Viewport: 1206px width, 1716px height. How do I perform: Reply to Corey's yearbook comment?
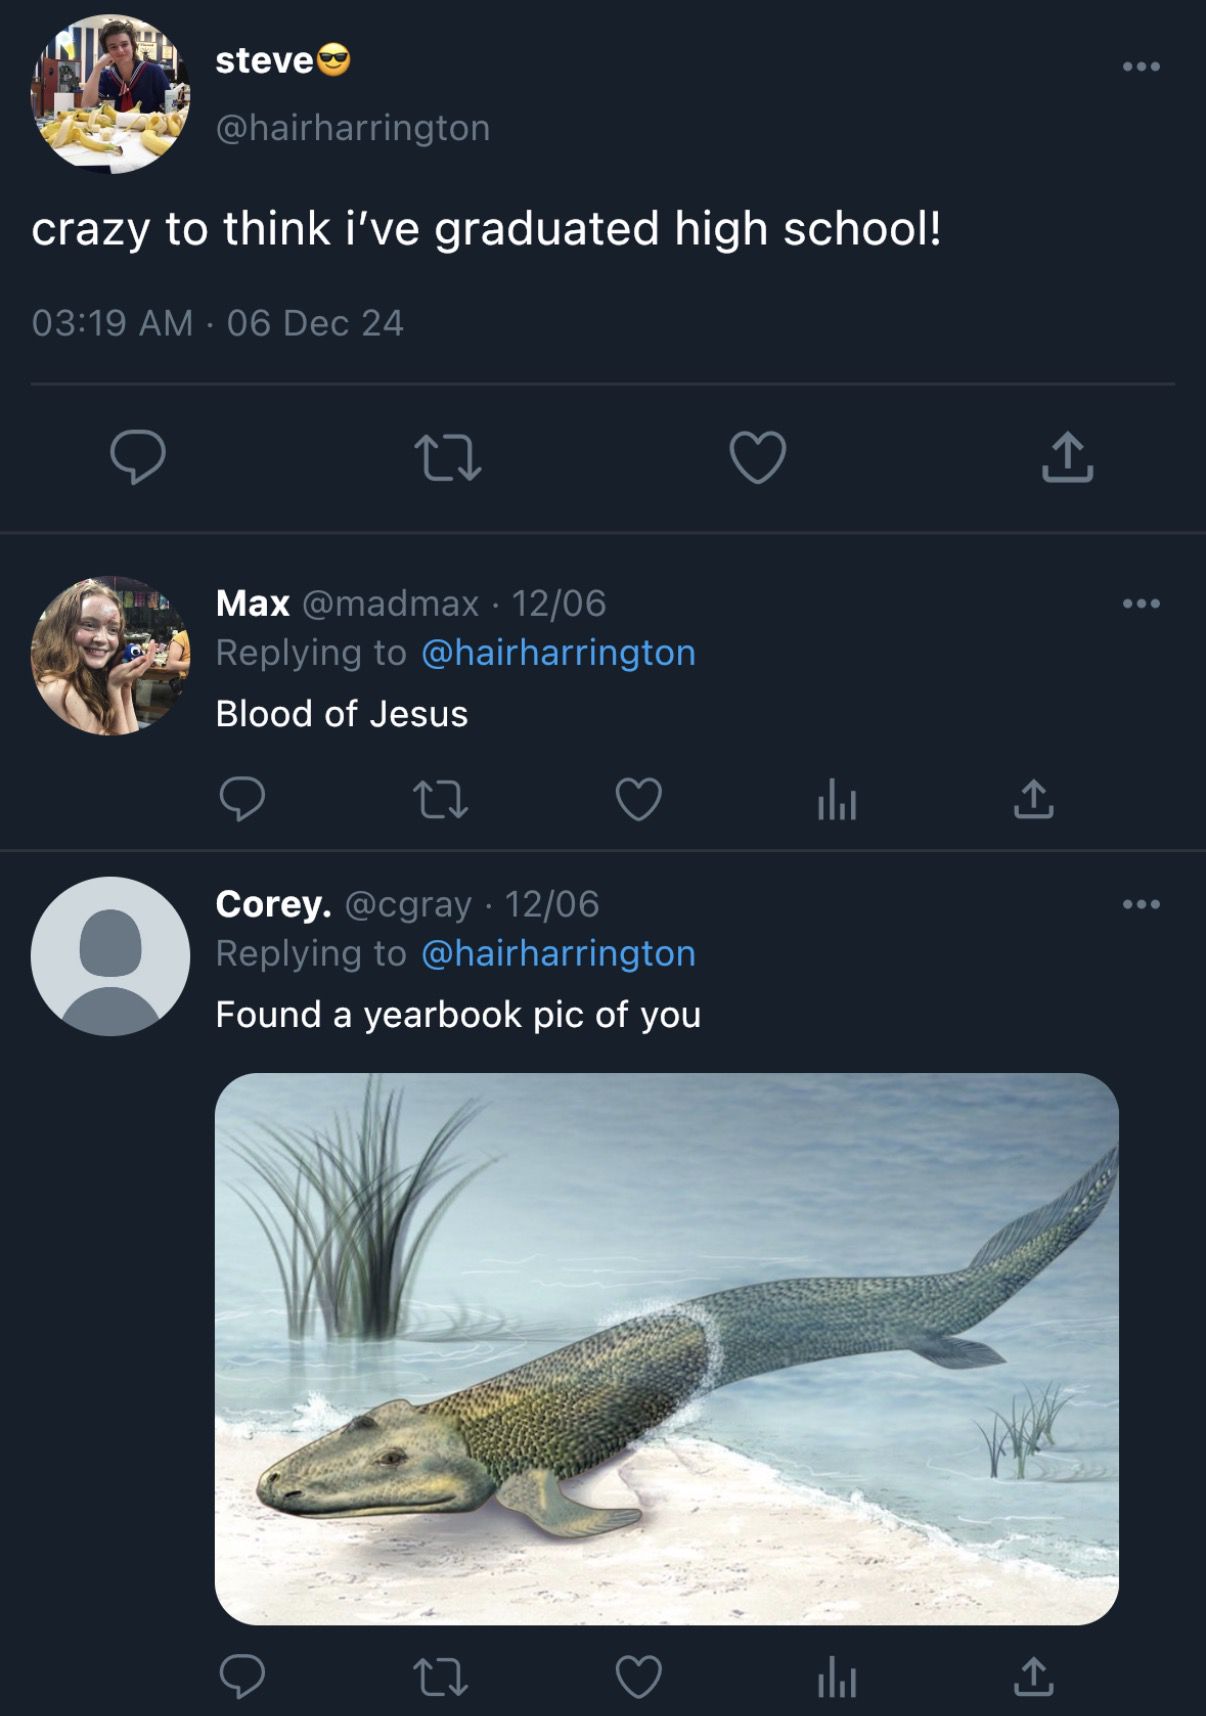click(242, 1676)
